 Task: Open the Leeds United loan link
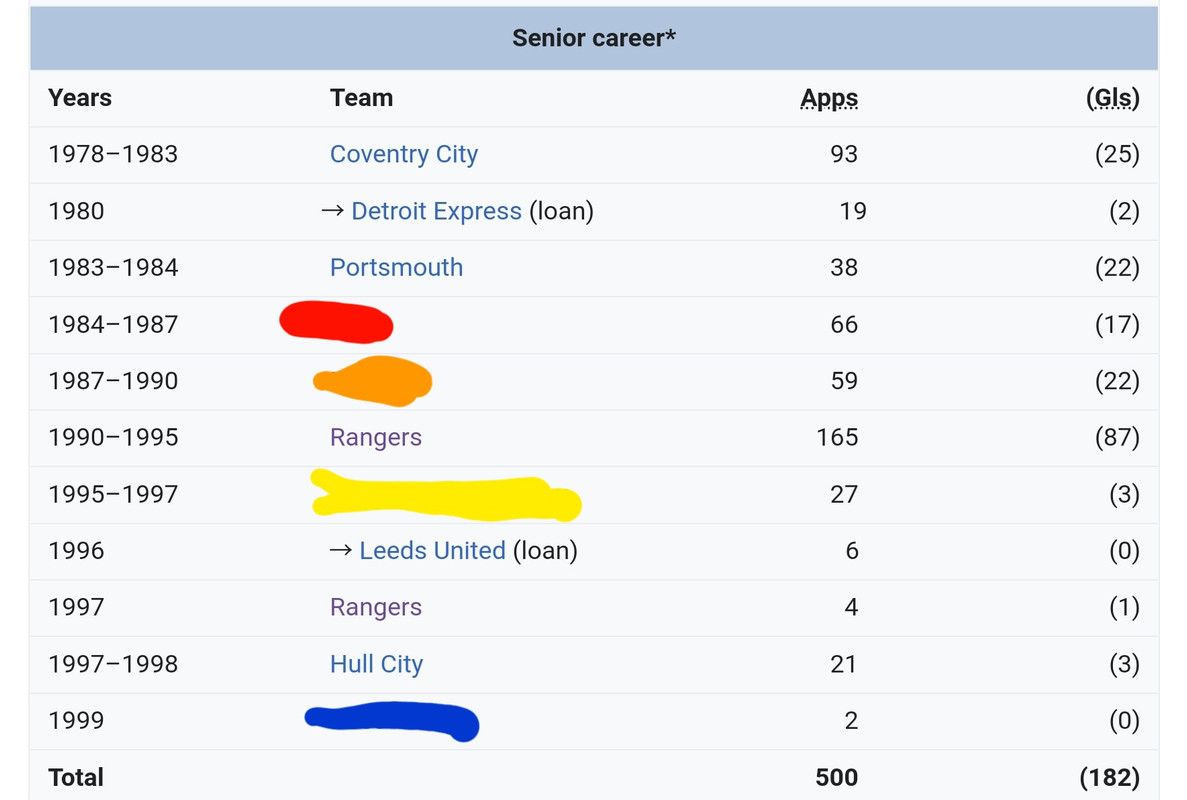(x=432, y=550)
